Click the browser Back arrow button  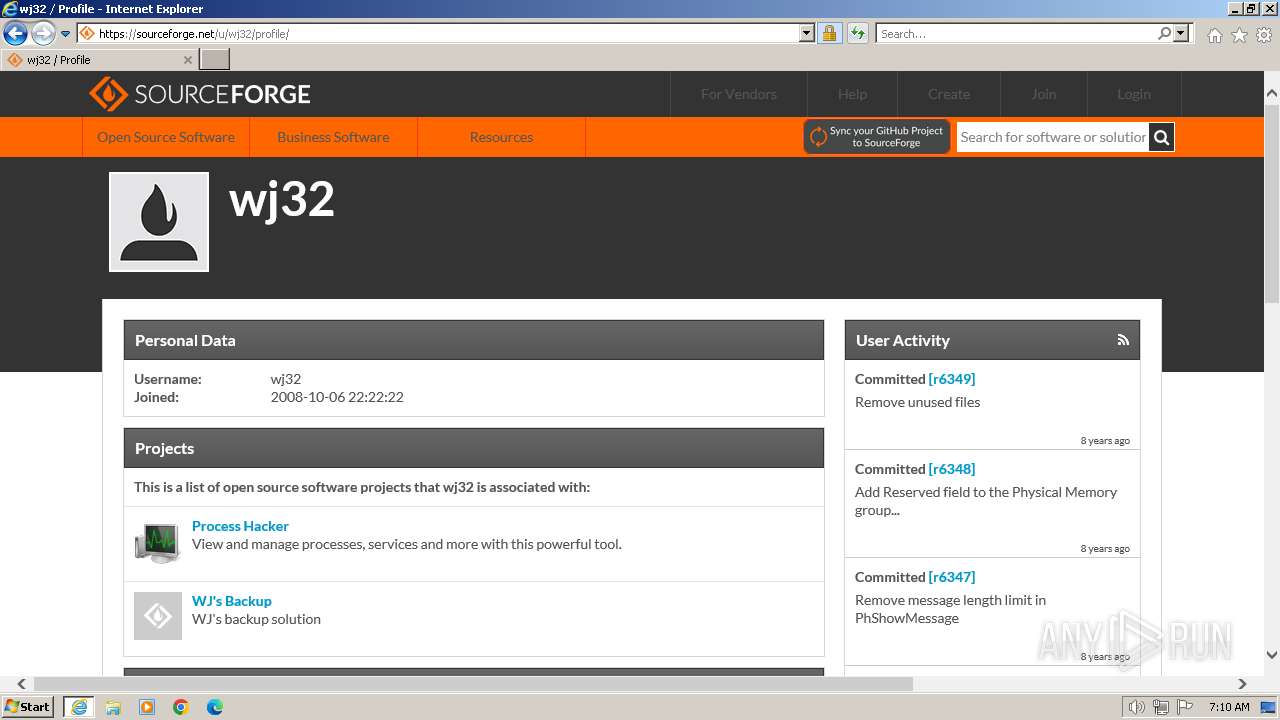pyautogui.click(x=15, y=34)
